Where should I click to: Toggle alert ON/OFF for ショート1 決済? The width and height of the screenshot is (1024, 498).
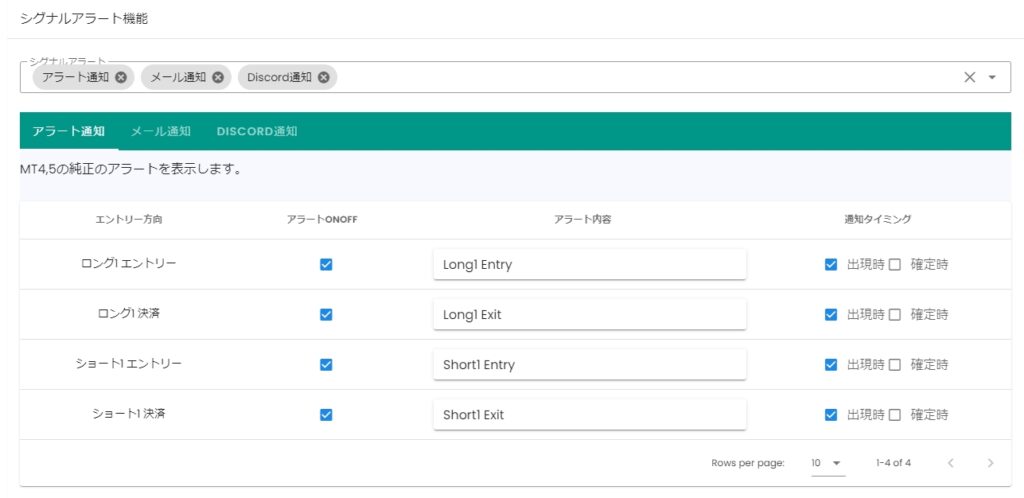(326, 415)
